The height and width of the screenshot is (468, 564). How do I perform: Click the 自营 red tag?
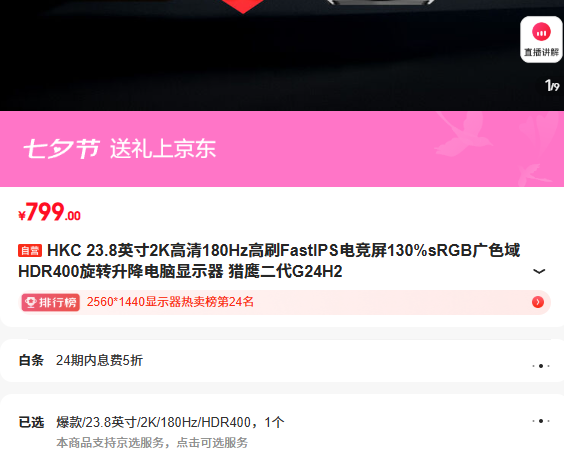30,250
